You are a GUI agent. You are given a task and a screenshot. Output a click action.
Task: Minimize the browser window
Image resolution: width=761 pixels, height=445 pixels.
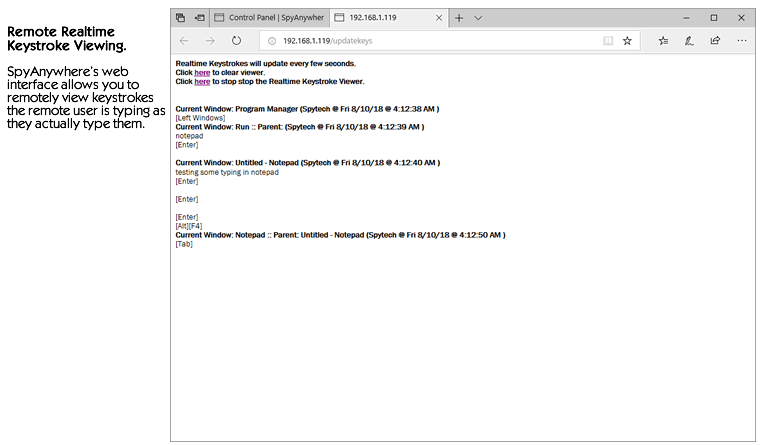coord(686,18)
